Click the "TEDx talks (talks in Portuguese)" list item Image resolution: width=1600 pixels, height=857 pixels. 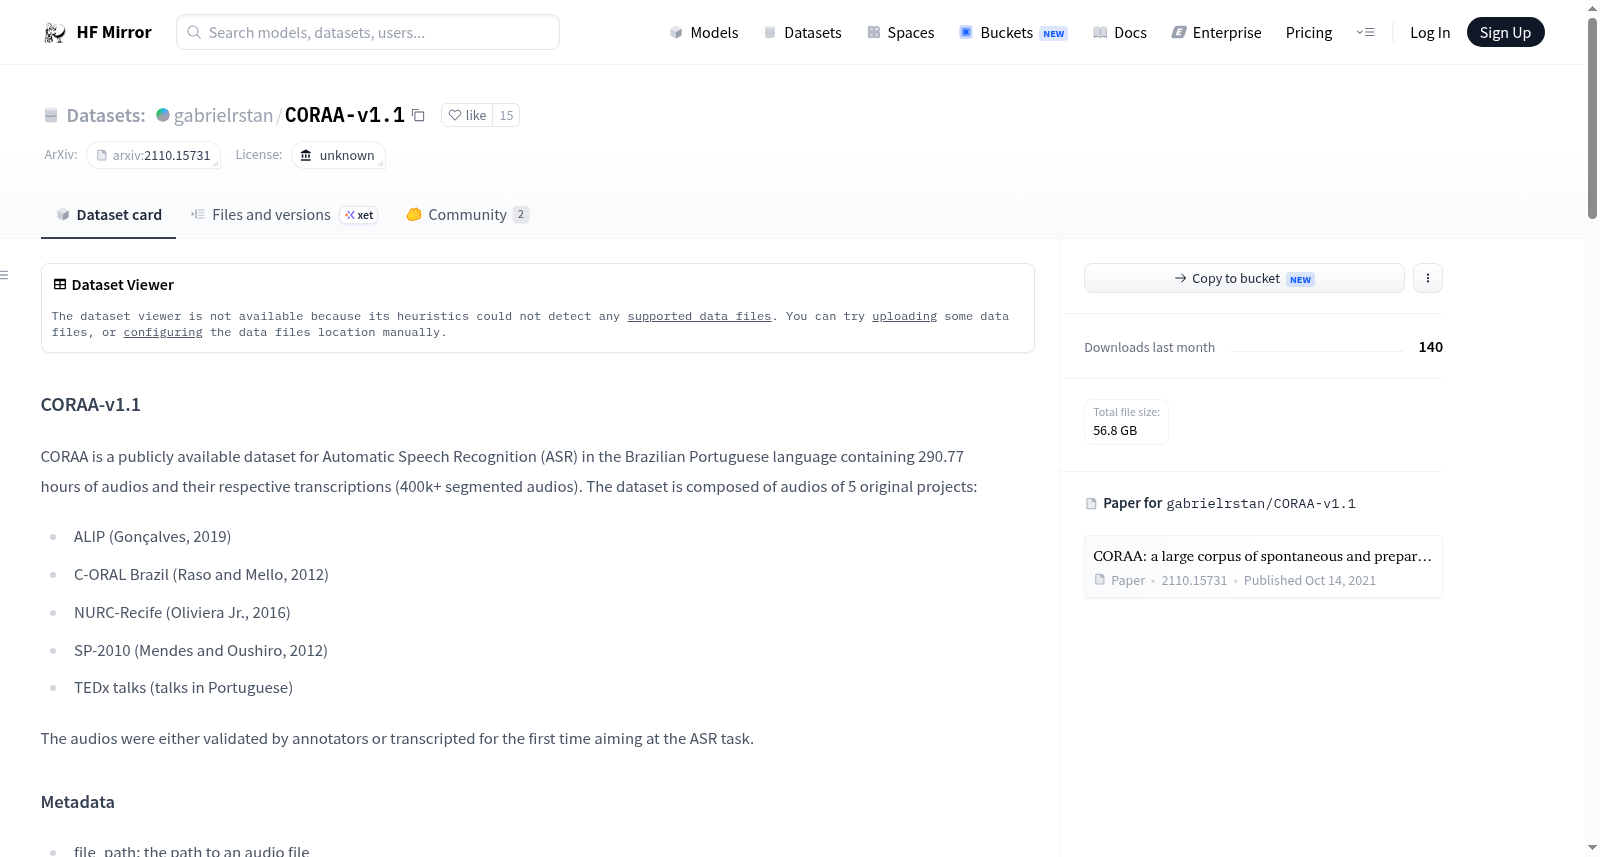pos(183,687)
